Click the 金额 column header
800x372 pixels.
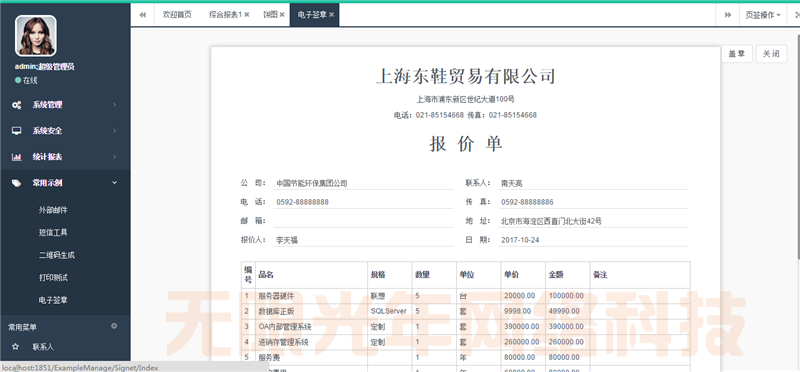point(568,275)
